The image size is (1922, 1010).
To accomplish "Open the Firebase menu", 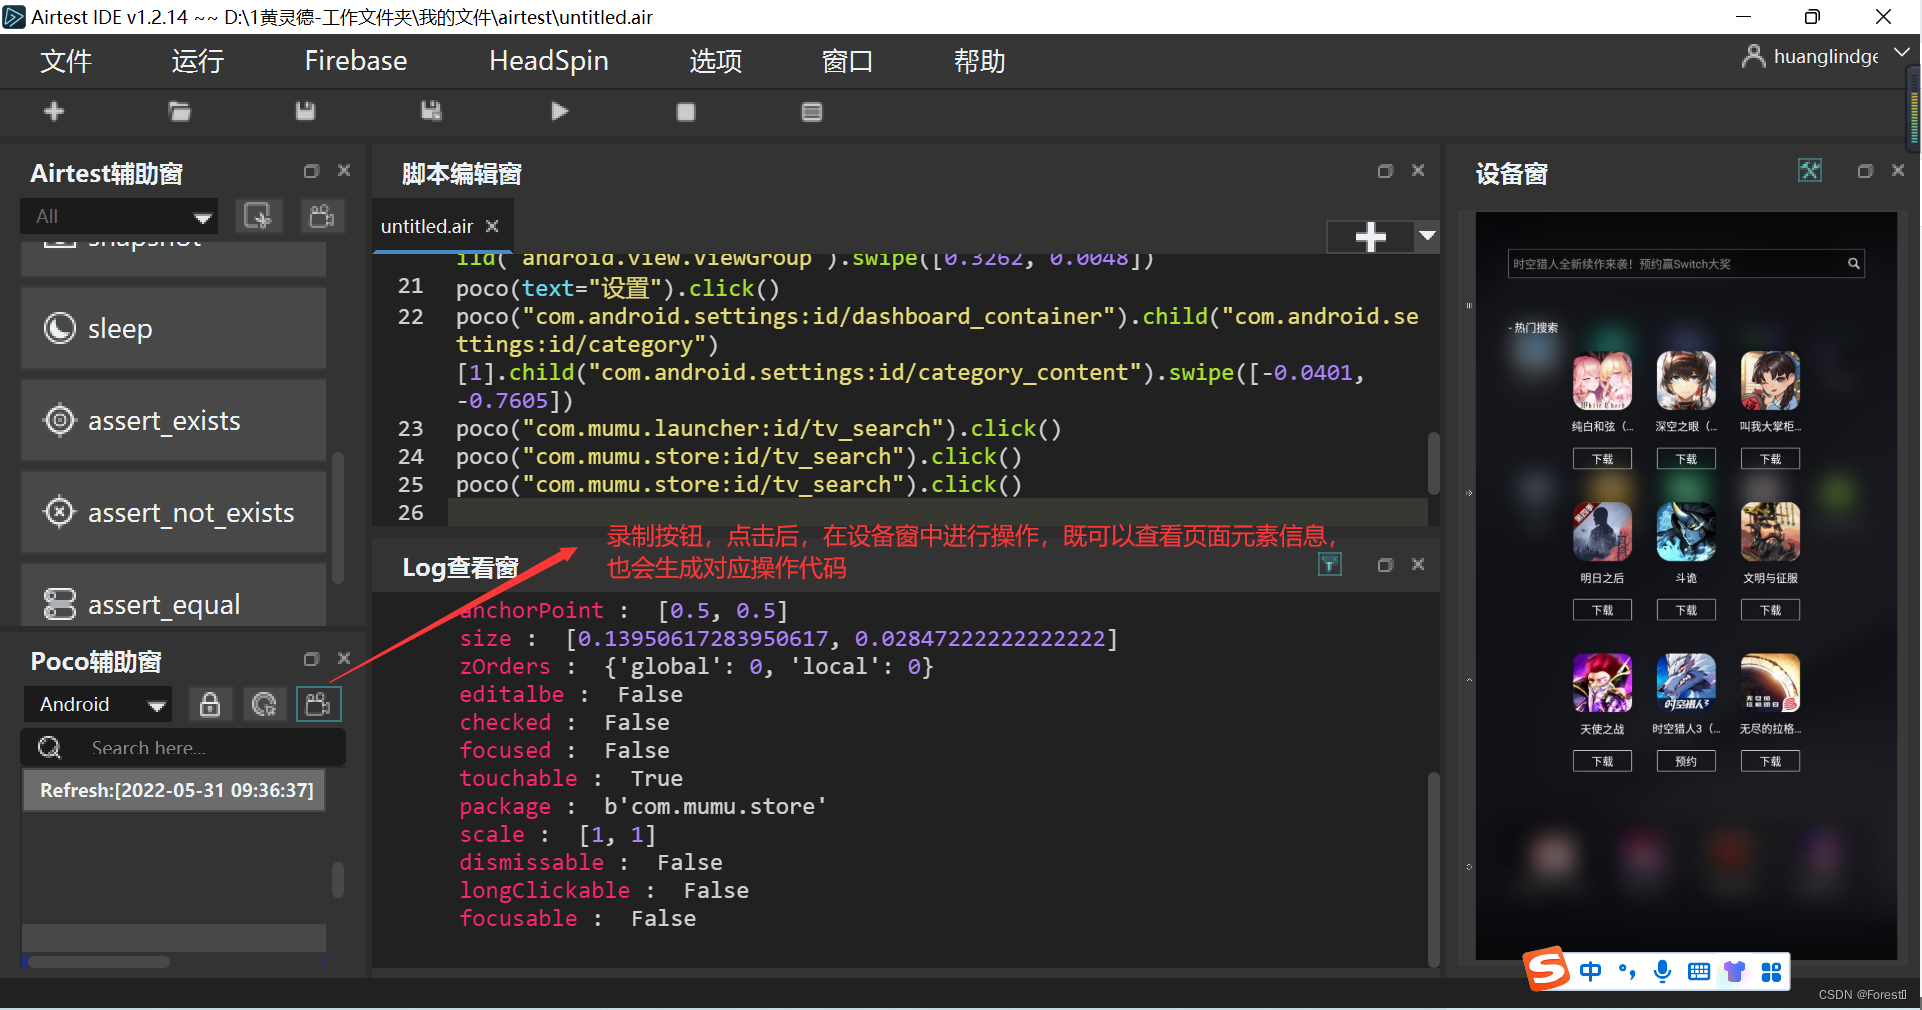I will pyautogui.click(x=356, y=61).
